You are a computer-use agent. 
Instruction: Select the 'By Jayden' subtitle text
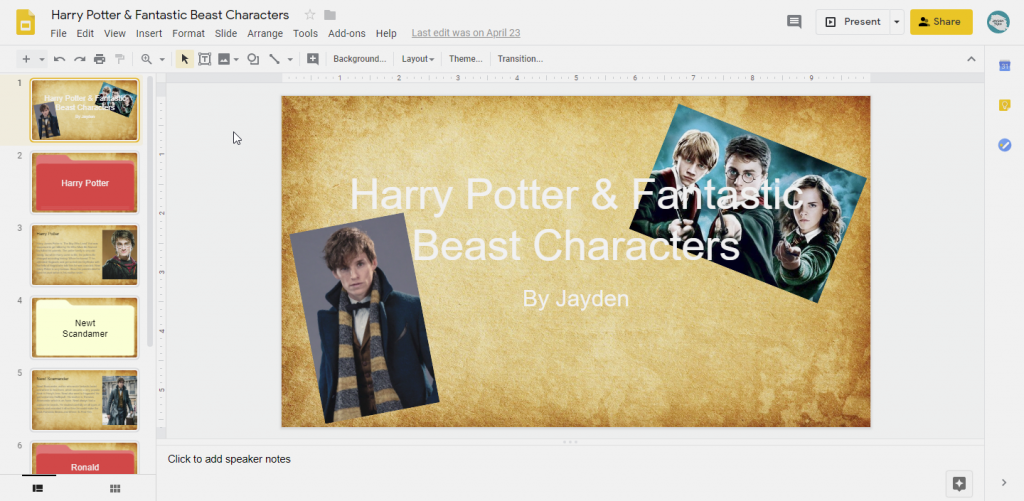[x=575, y=299]
